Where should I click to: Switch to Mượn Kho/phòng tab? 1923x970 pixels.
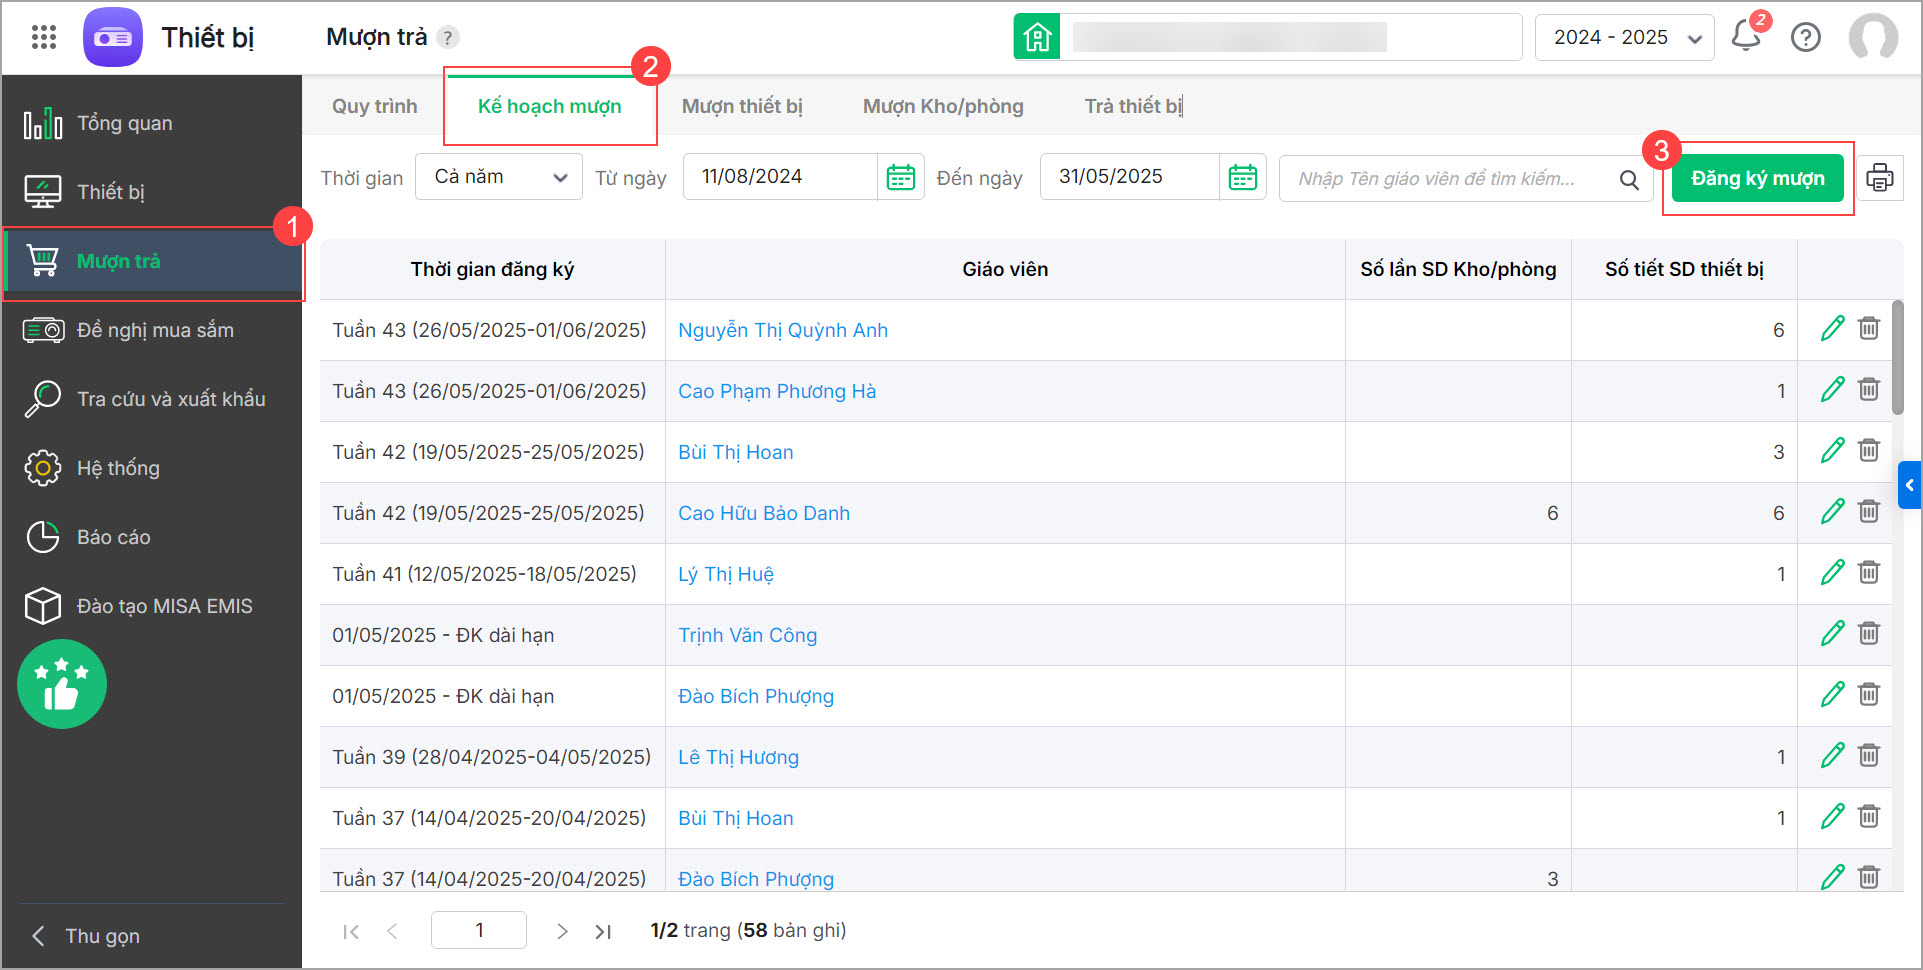pos(943,106)
